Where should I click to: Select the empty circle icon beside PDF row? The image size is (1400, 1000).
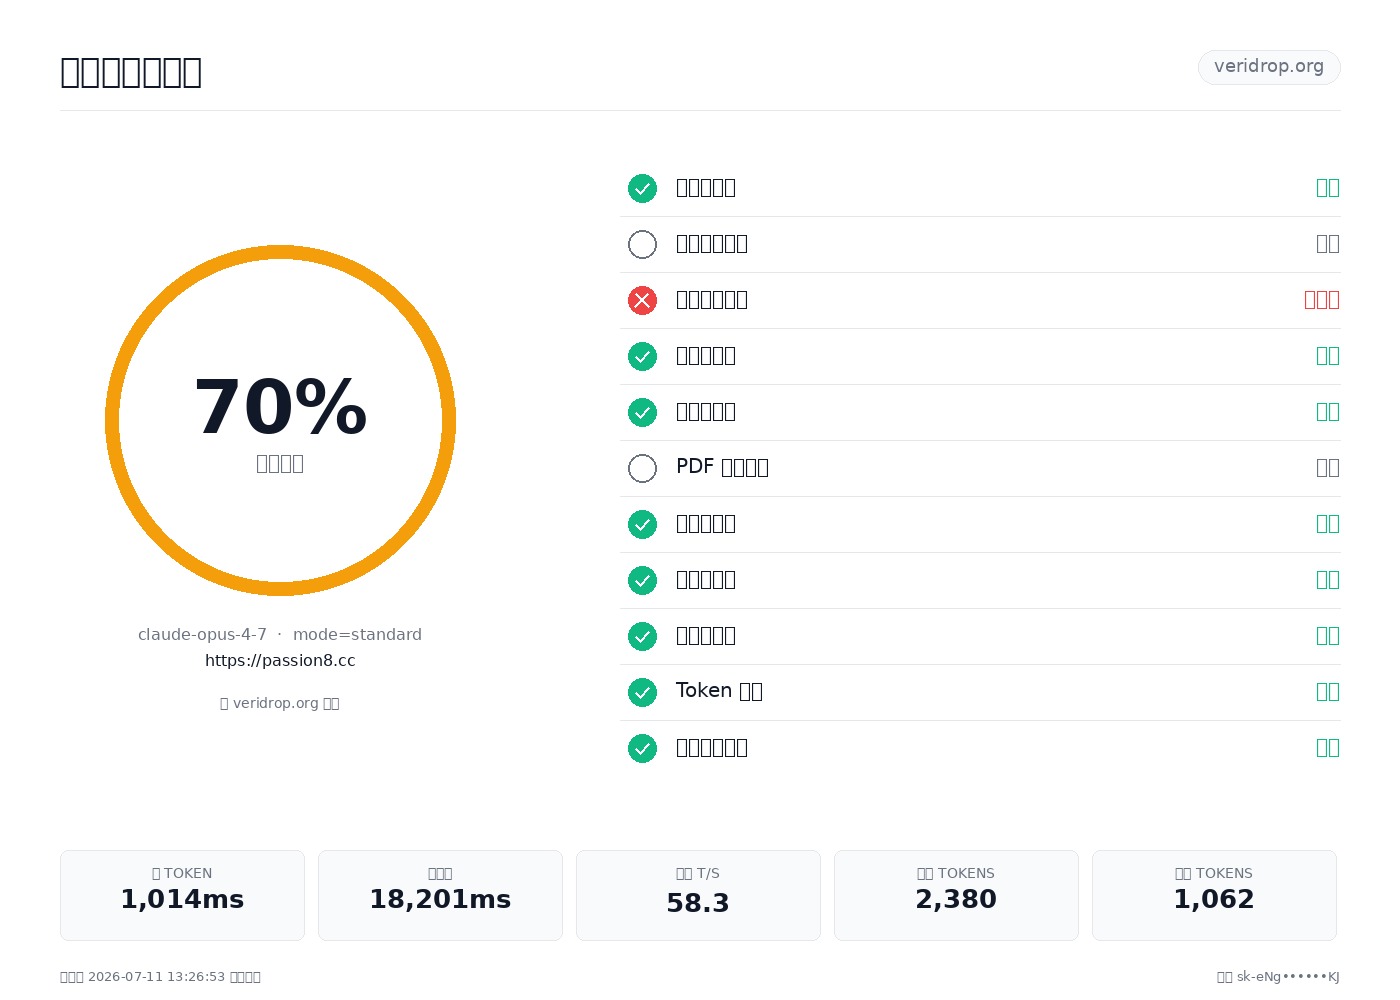tap(642, 468)
